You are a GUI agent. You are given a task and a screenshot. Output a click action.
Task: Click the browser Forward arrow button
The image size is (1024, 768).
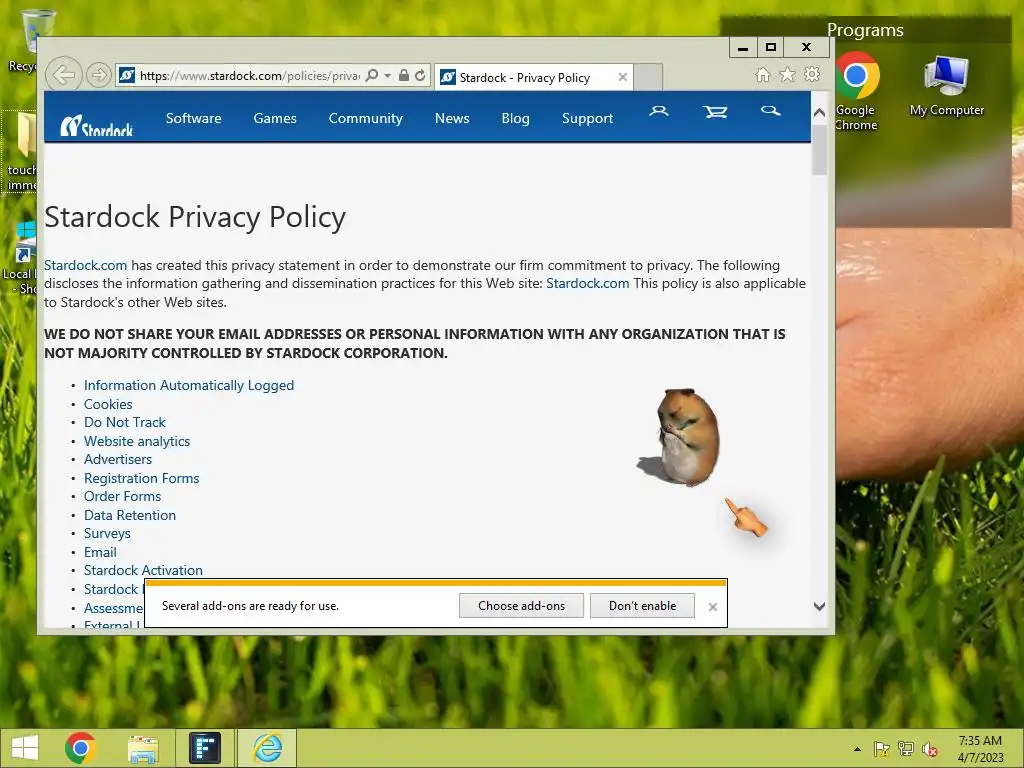99,75
